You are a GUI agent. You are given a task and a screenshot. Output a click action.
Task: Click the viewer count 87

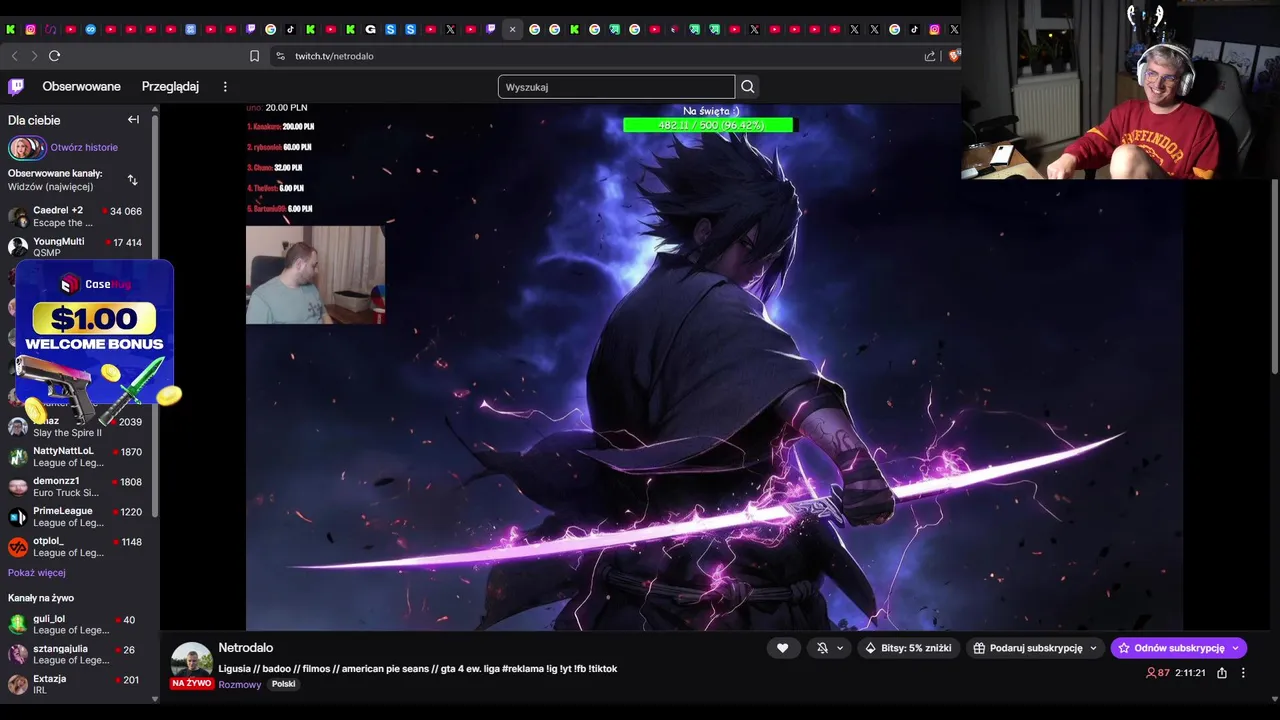(1158, 674)
